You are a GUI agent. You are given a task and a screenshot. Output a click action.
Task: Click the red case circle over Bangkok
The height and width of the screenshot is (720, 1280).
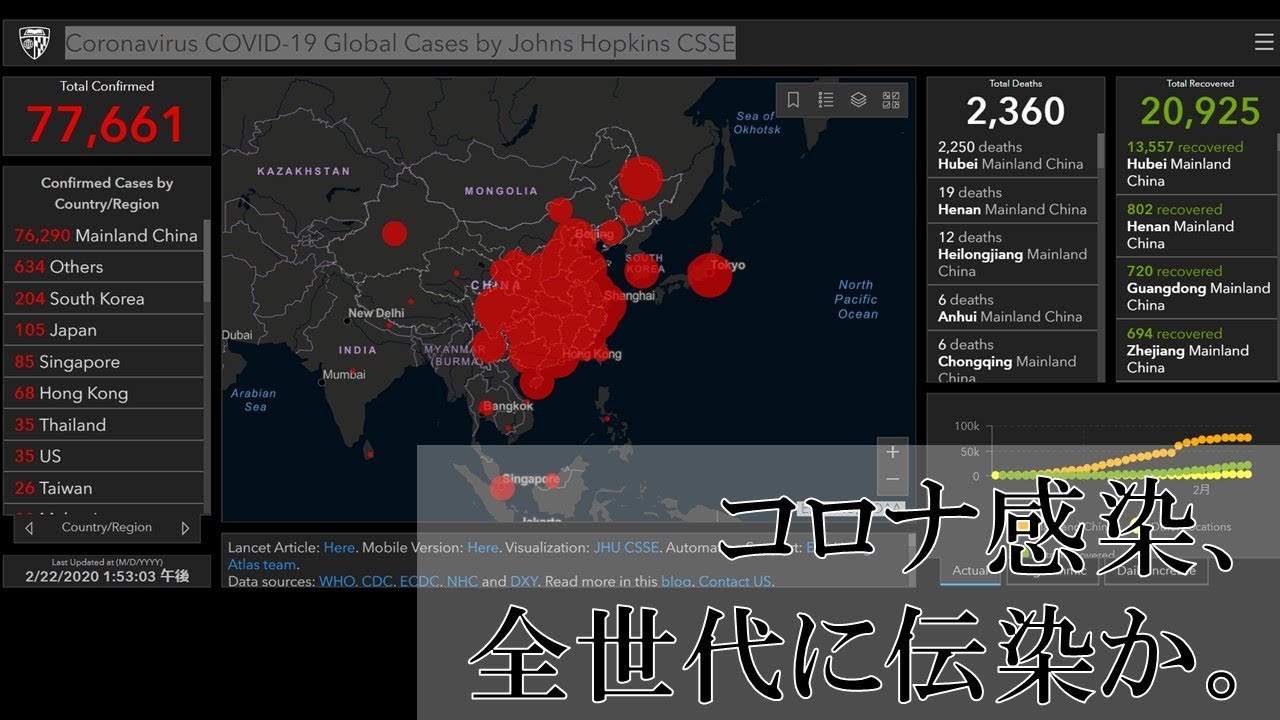[x=486, y=407]
